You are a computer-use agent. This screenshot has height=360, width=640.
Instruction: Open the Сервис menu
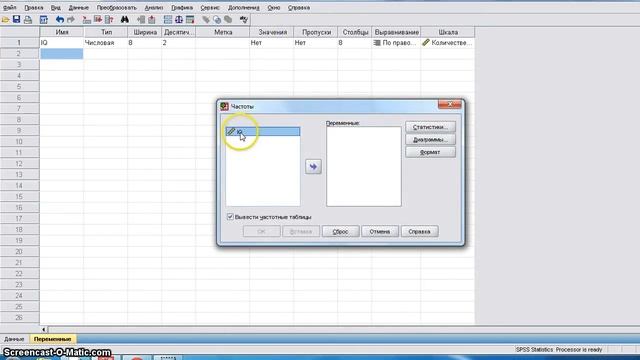point(210,8)
